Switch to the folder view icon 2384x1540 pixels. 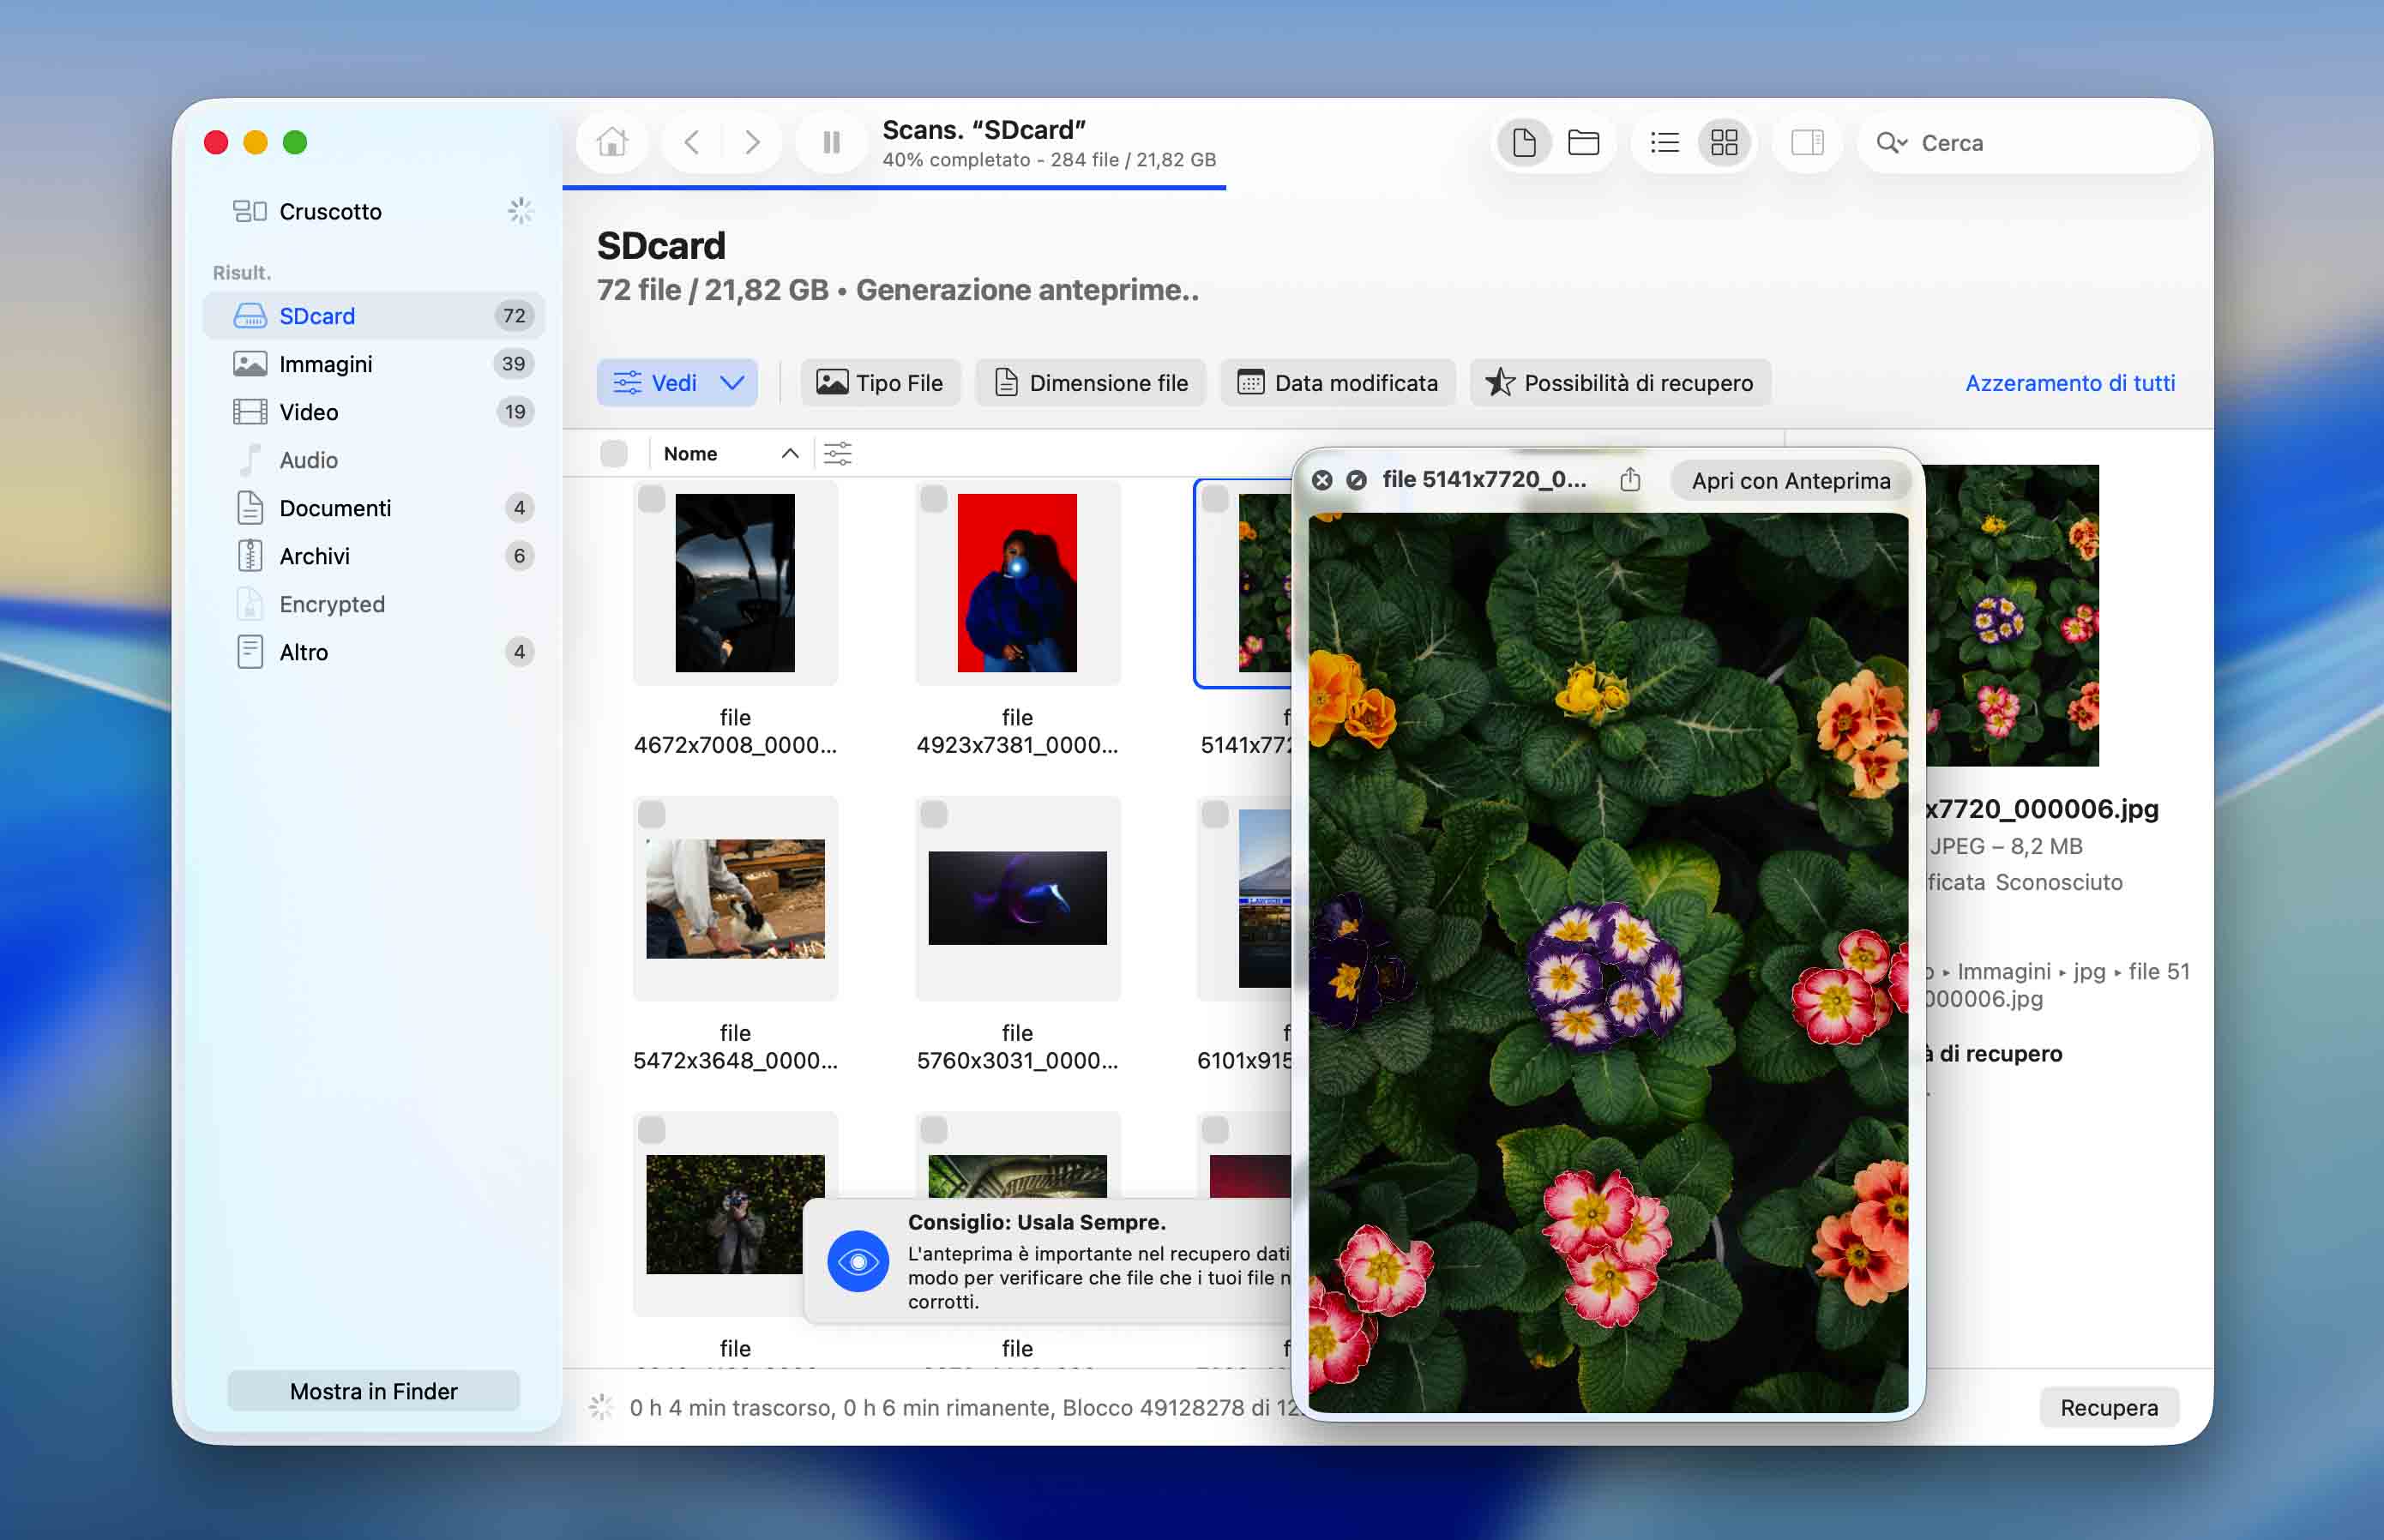pyautogui.click(x=1583, y=143)
